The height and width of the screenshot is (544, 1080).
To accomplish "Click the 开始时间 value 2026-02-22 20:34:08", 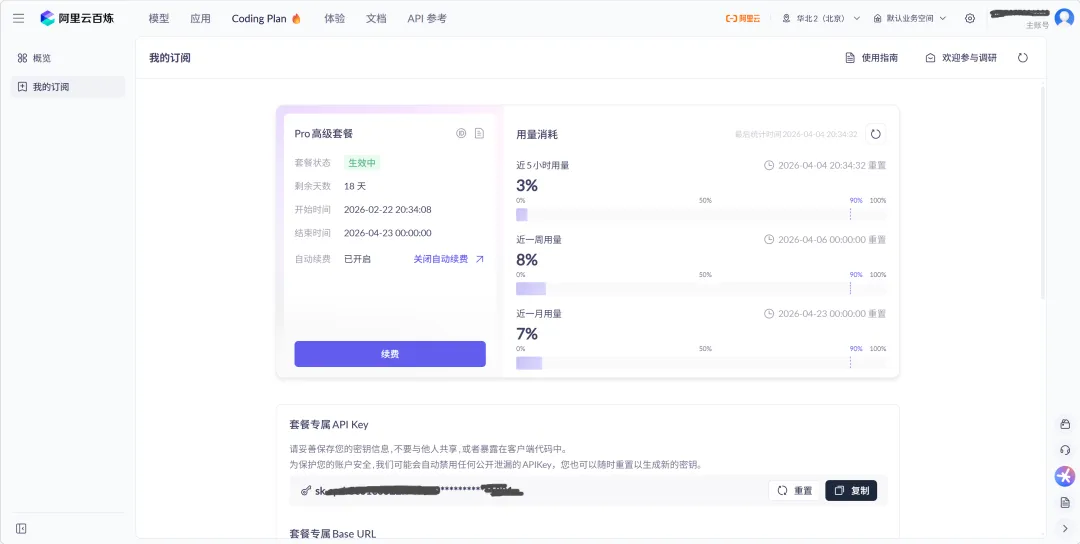I will click(388, 209).
